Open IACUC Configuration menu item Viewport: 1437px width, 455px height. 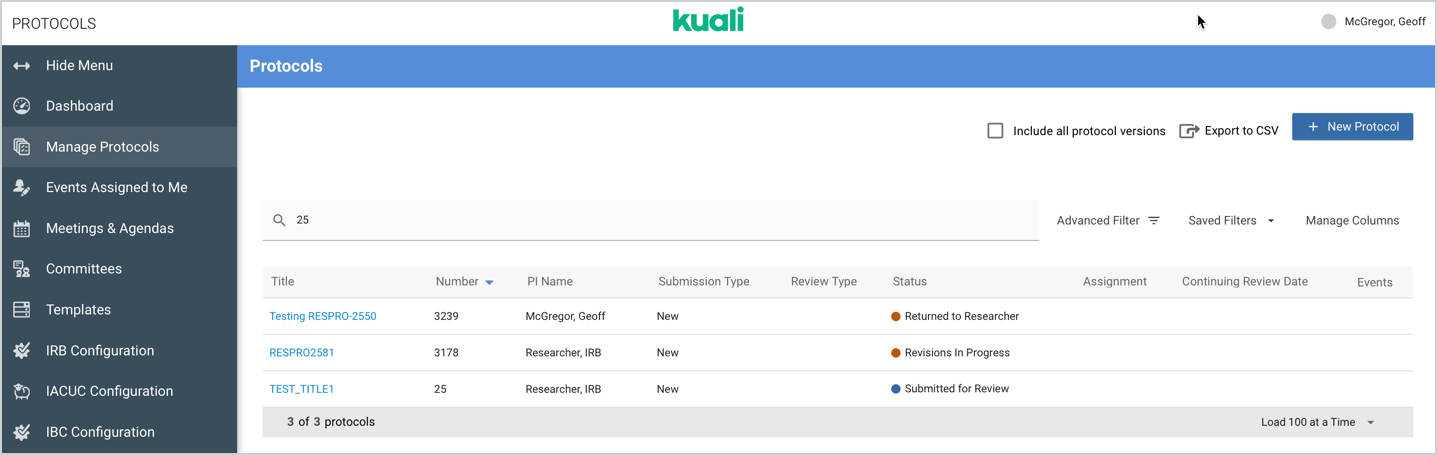(x=109, y=392)
